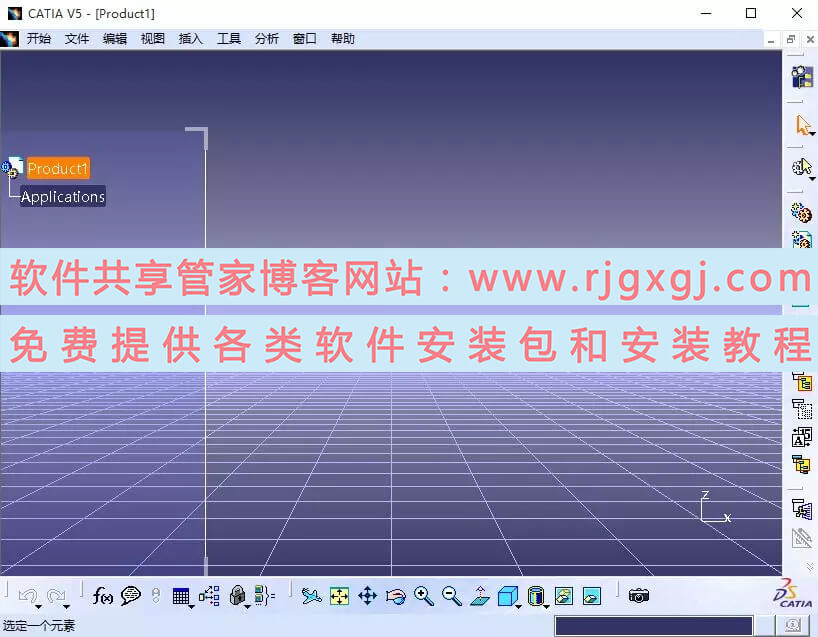Click the Zoom In magnifier icon
The height and width of the screenshot is (637, 818).
(x=424, y=596)
